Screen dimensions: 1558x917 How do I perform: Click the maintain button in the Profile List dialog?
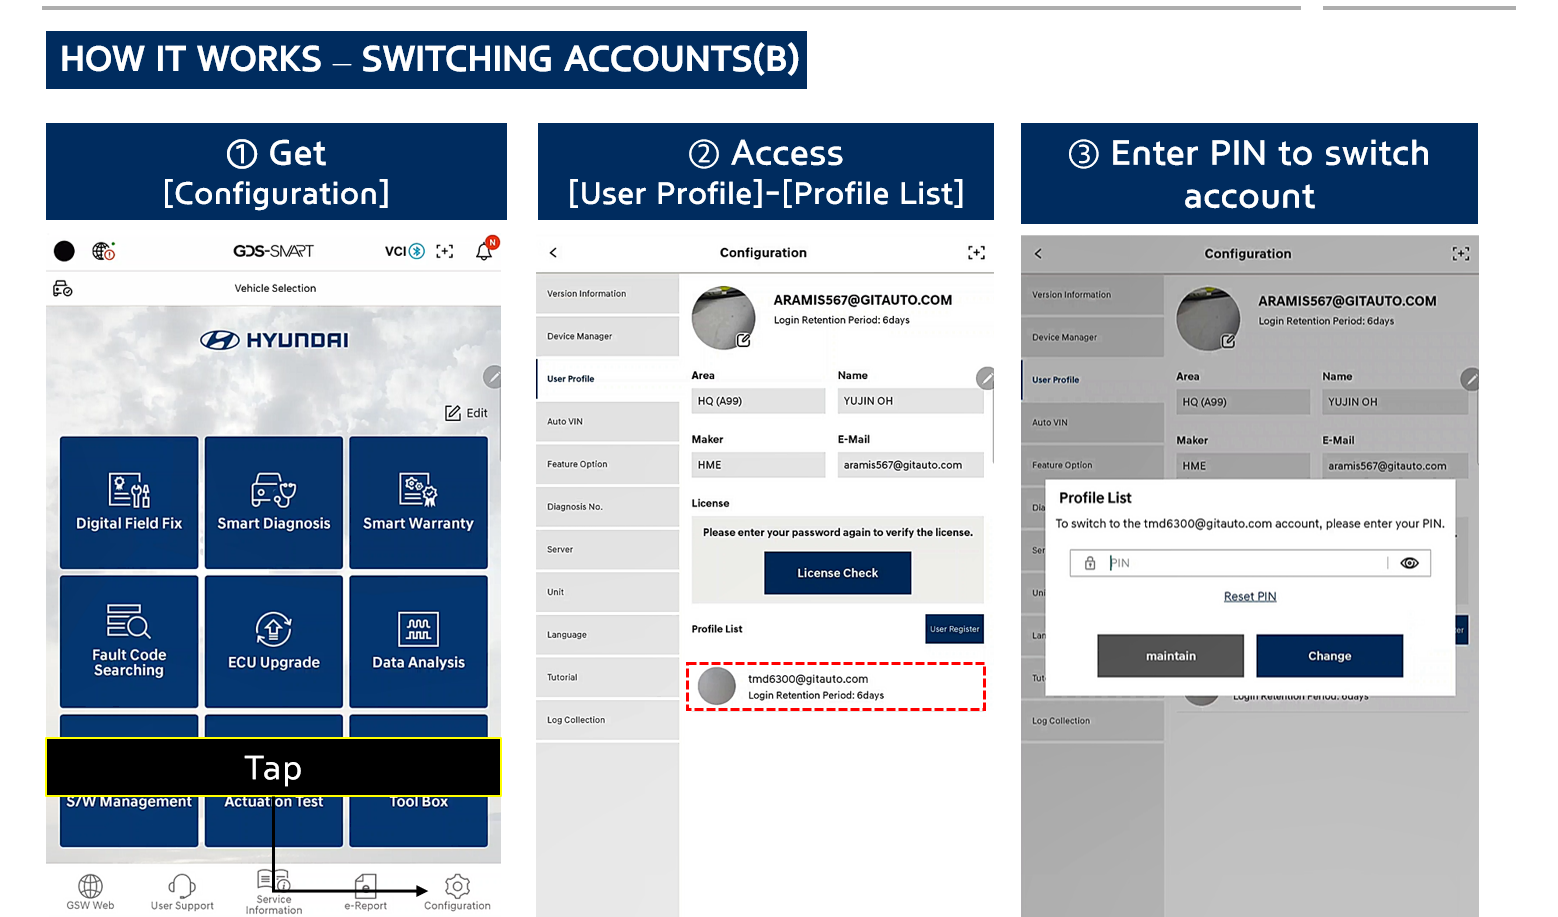click(1171, 656)
